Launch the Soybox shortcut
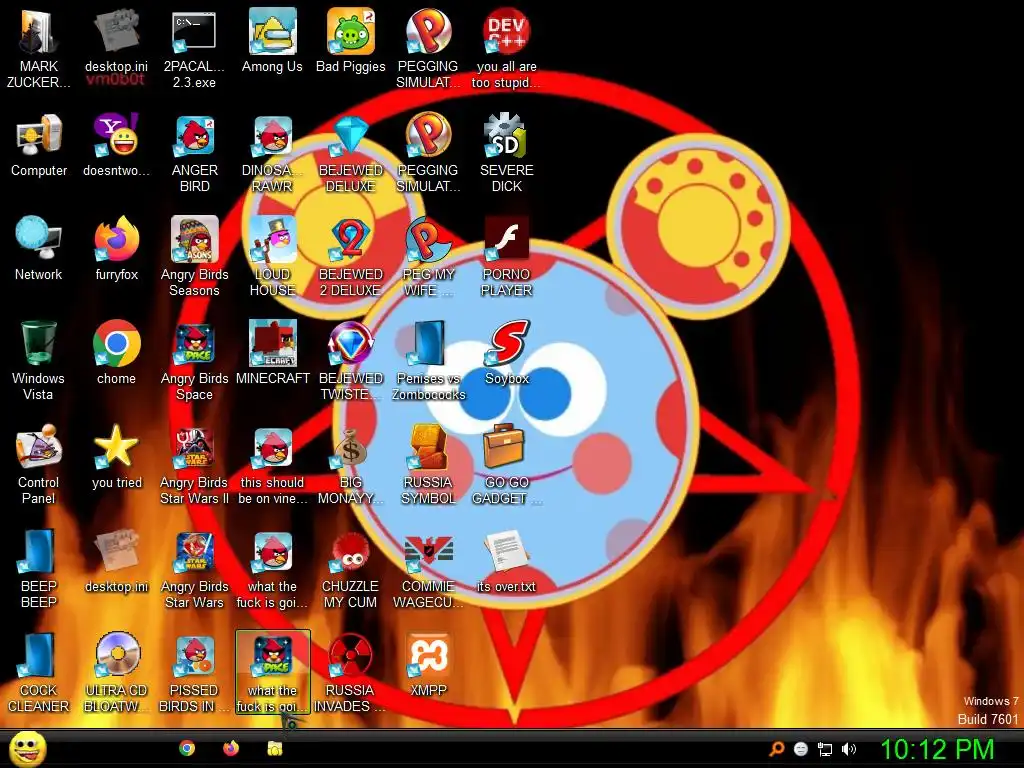Viewport: 1024px width, 768px height. pyautogui.click(x=507, y=353)
